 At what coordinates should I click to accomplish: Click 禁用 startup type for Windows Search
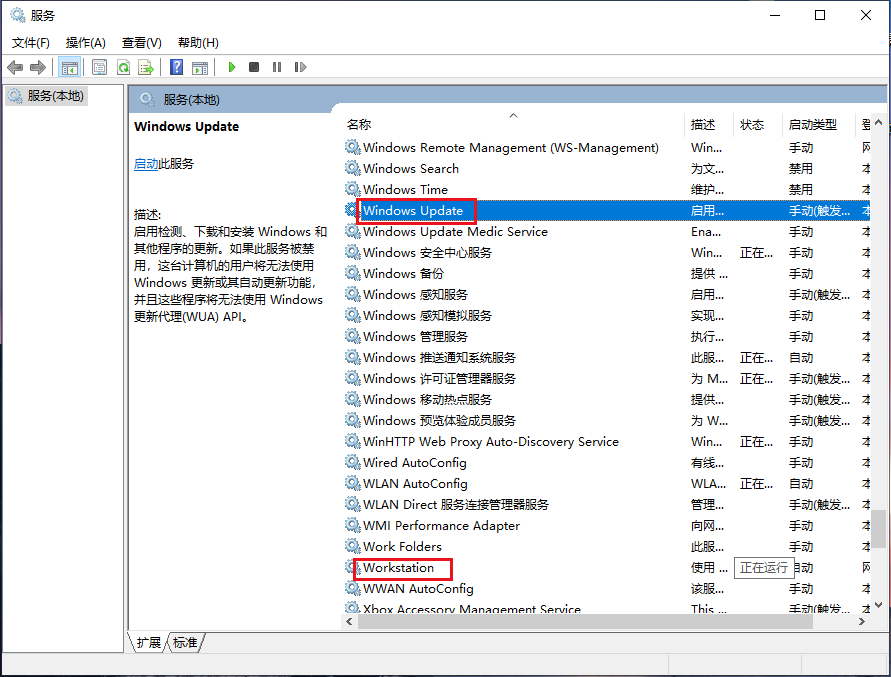(x=801, y=169)
